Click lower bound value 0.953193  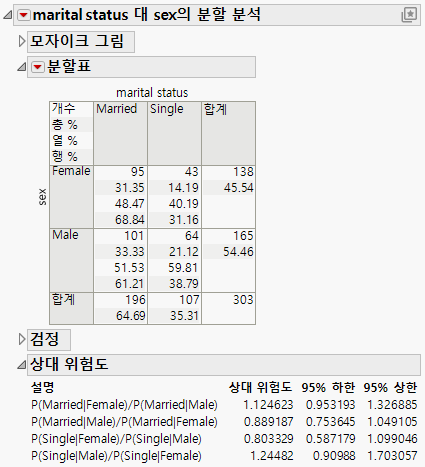point(330,405)
